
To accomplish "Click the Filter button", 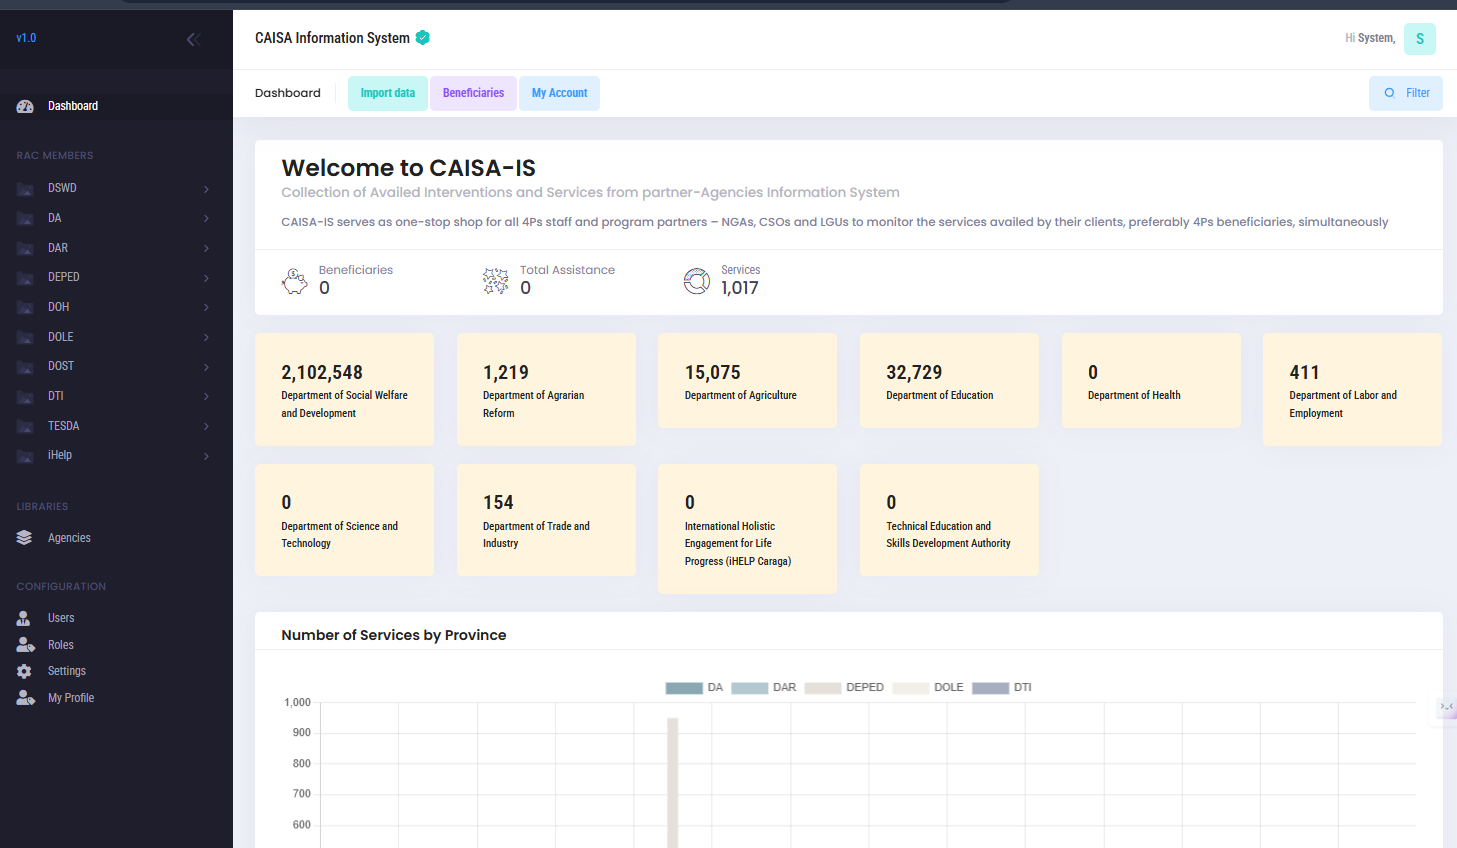I will point(1405,93).
